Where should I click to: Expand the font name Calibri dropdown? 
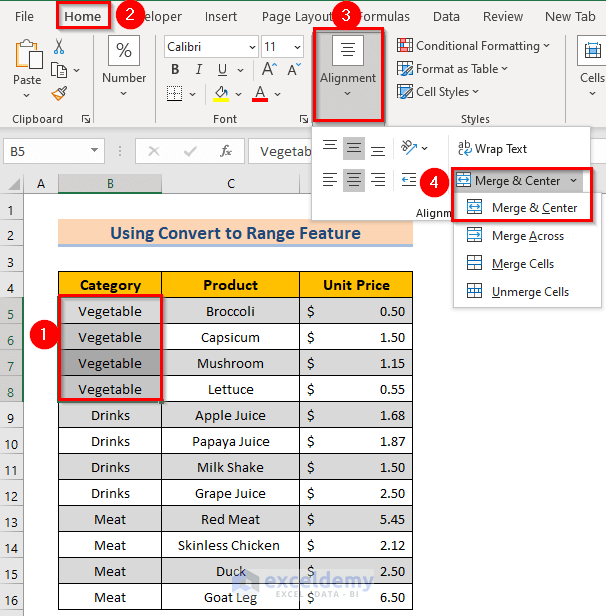252,47
